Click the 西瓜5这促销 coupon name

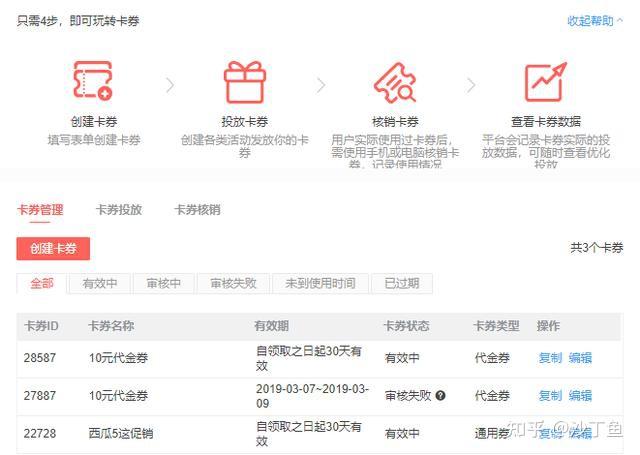[x=121, y=433]
